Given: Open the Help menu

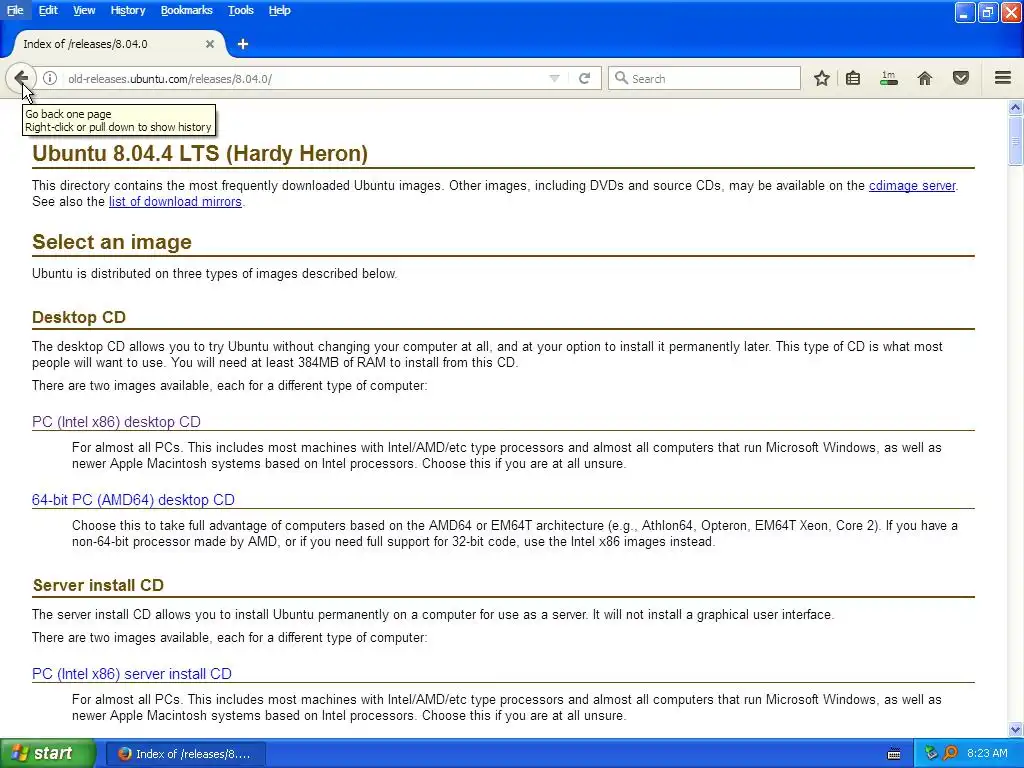Looking at the screenshot, I should tap(280, 10).
